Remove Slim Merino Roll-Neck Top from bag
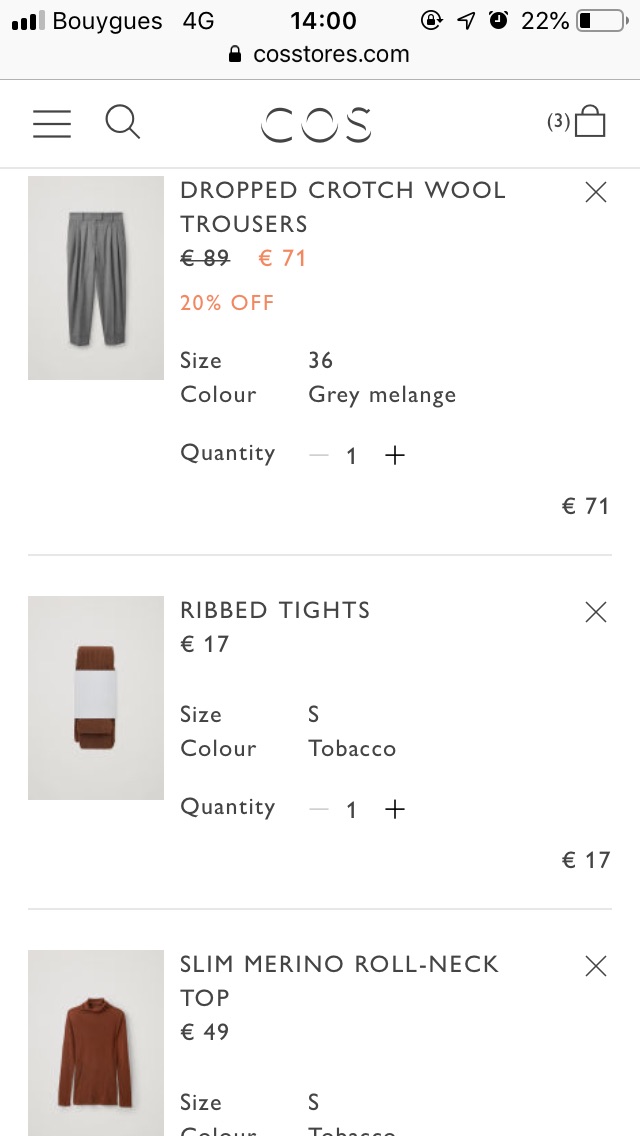The width and height of the screenshot is (640, 1136). 596,966
